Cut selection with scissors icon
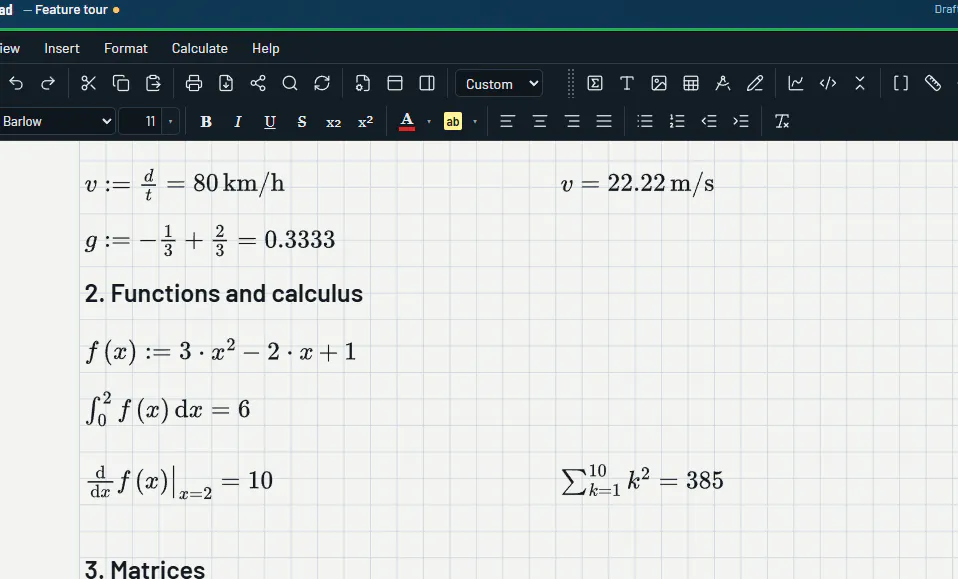This screenshot has width=958, height=579. pos(89,84)
